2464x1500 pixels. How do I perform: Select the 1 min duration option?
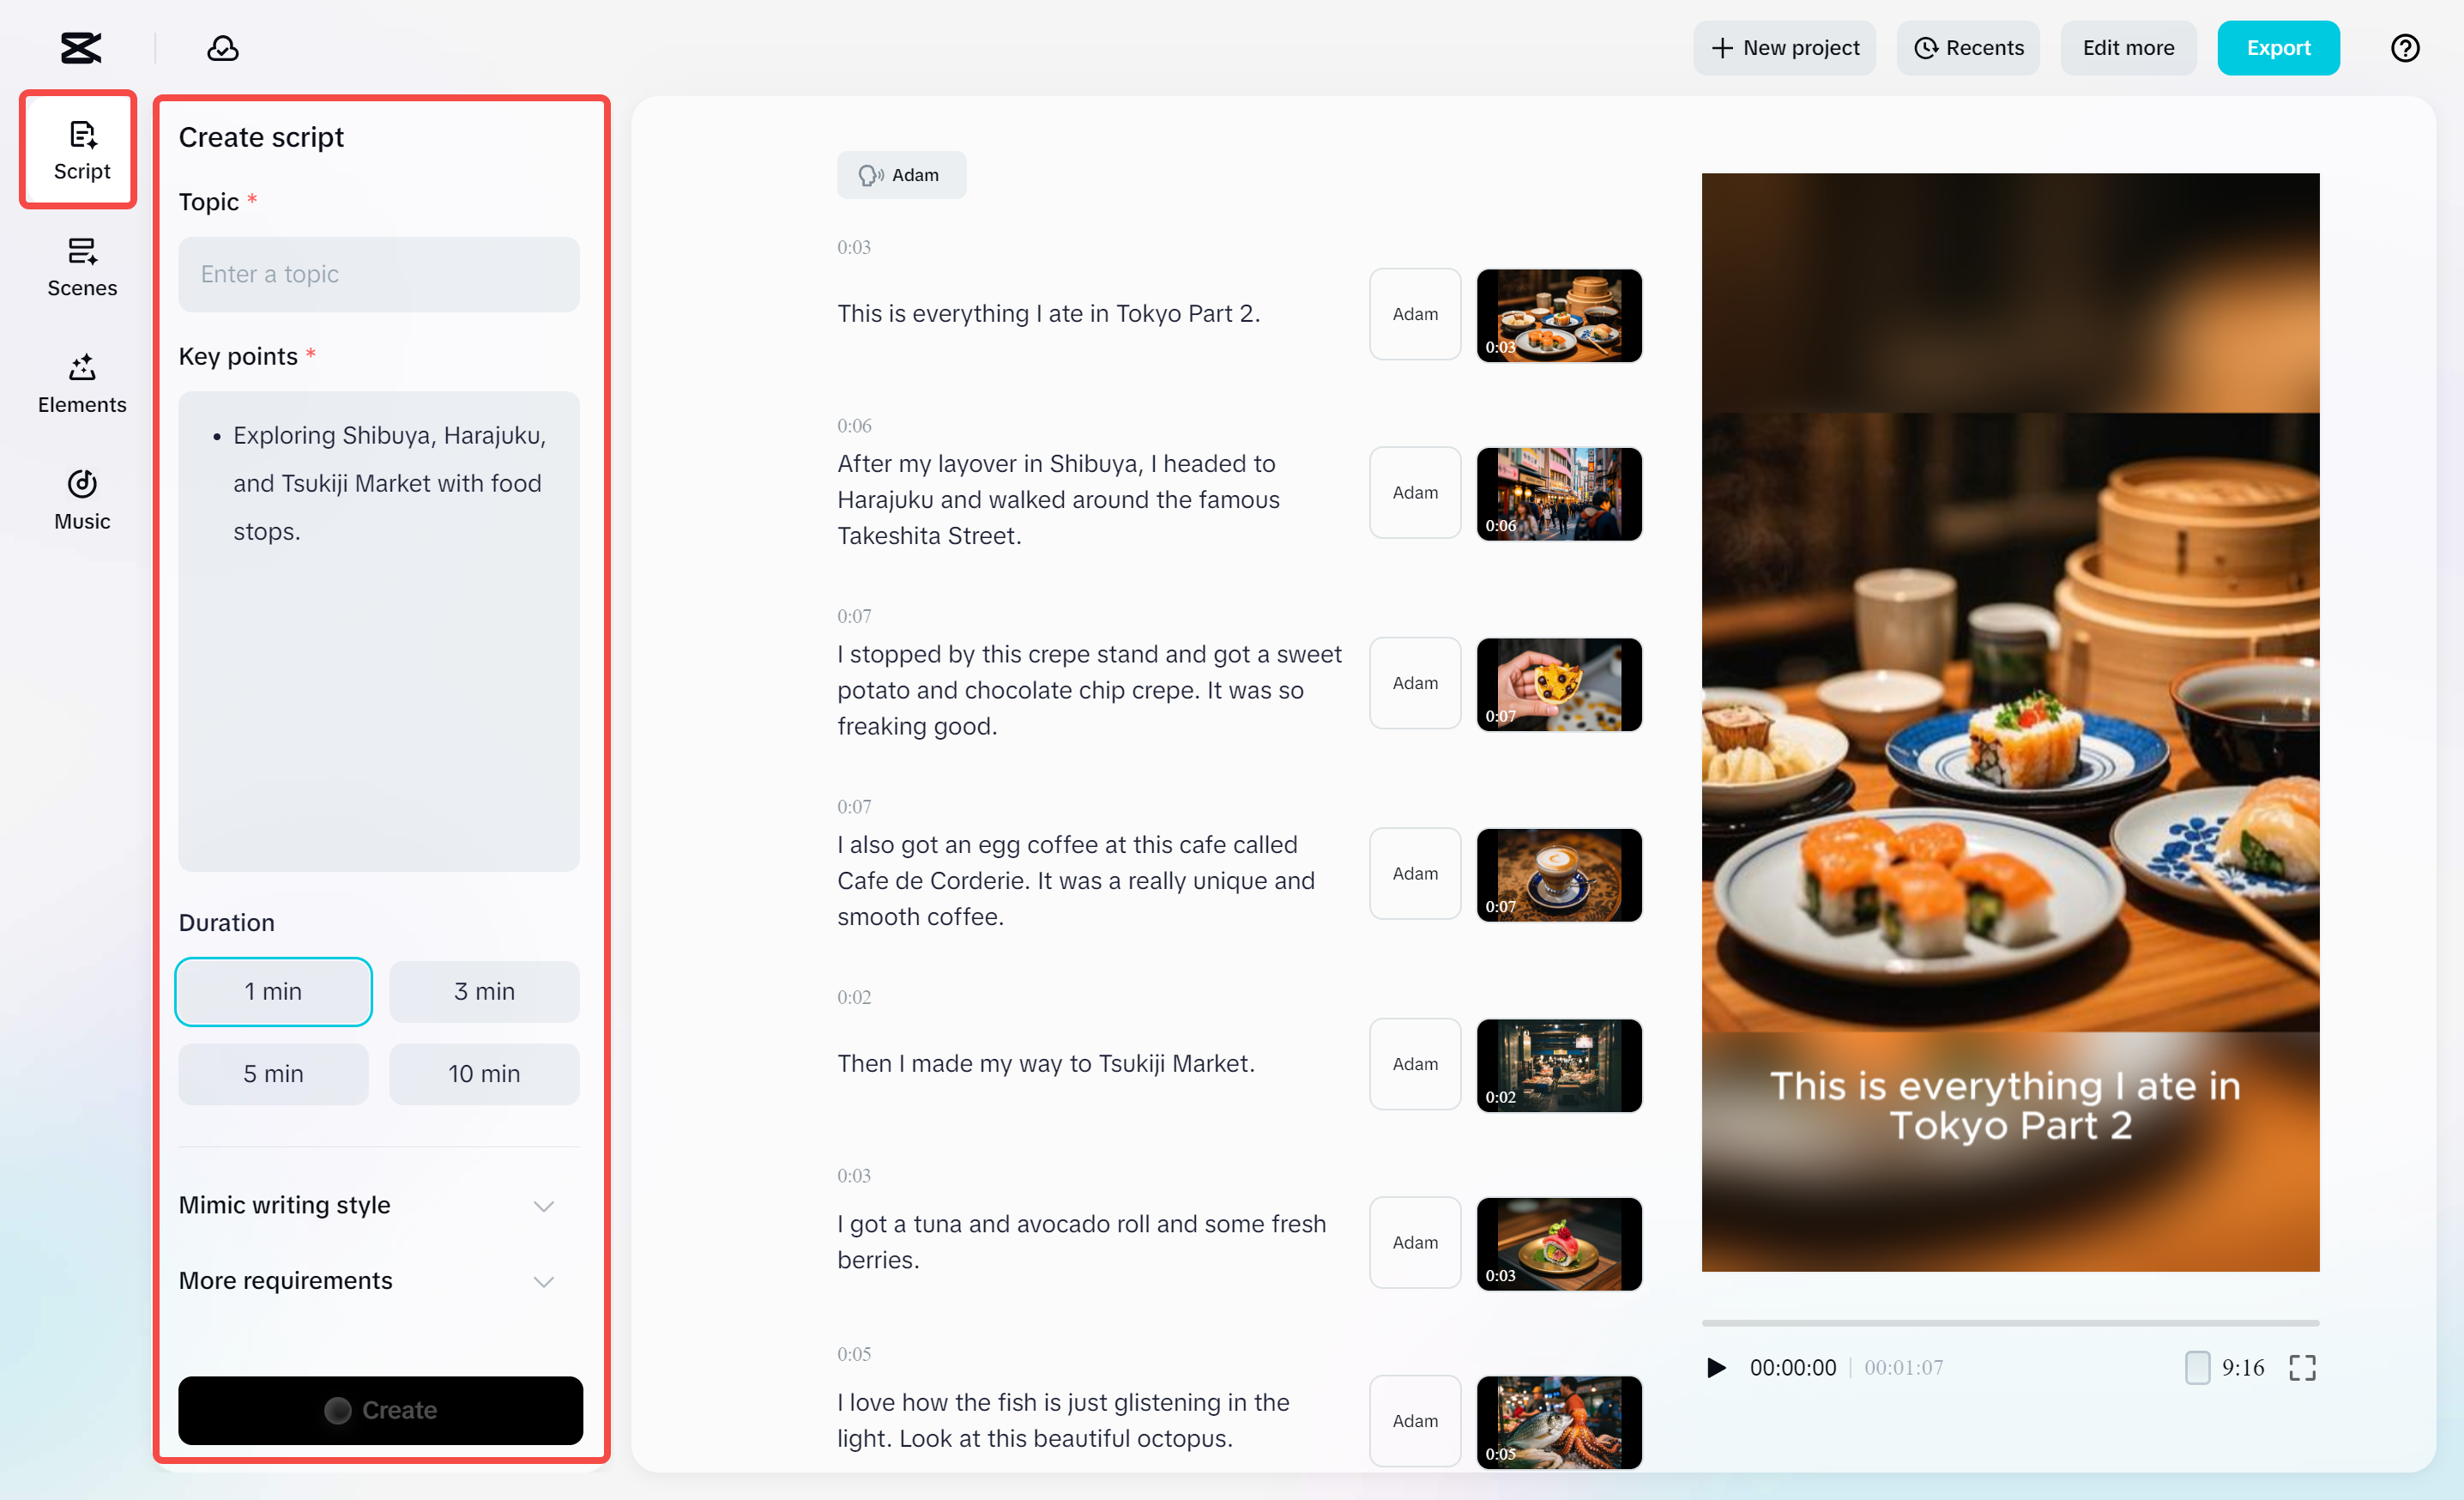pos(273,991)
